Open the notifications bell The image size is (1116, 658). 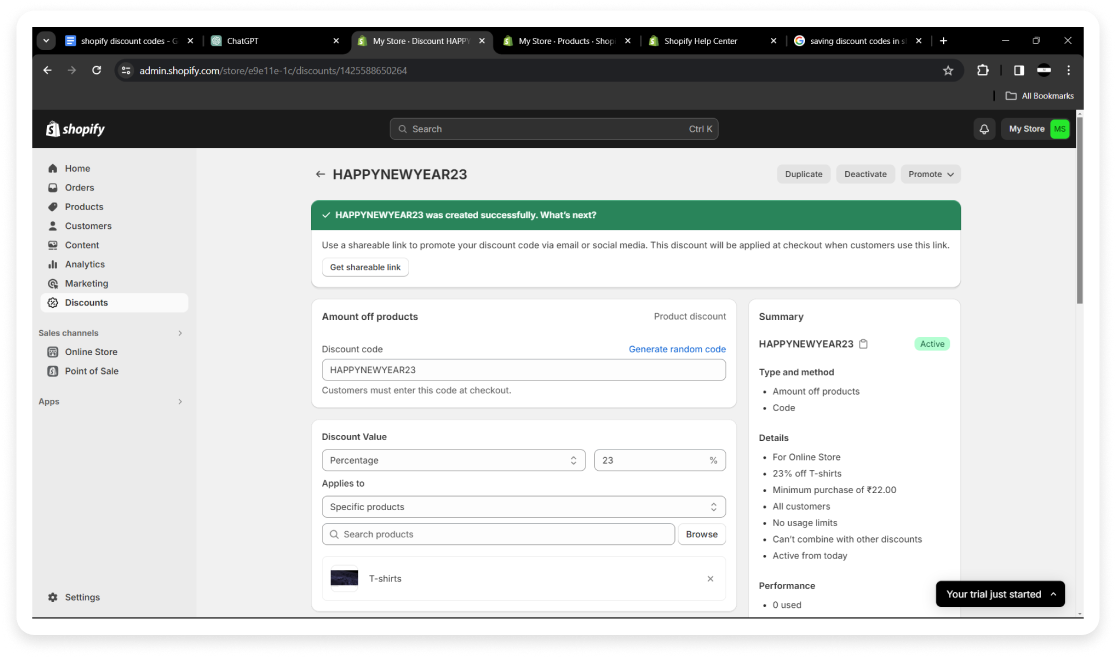(984, 129)
